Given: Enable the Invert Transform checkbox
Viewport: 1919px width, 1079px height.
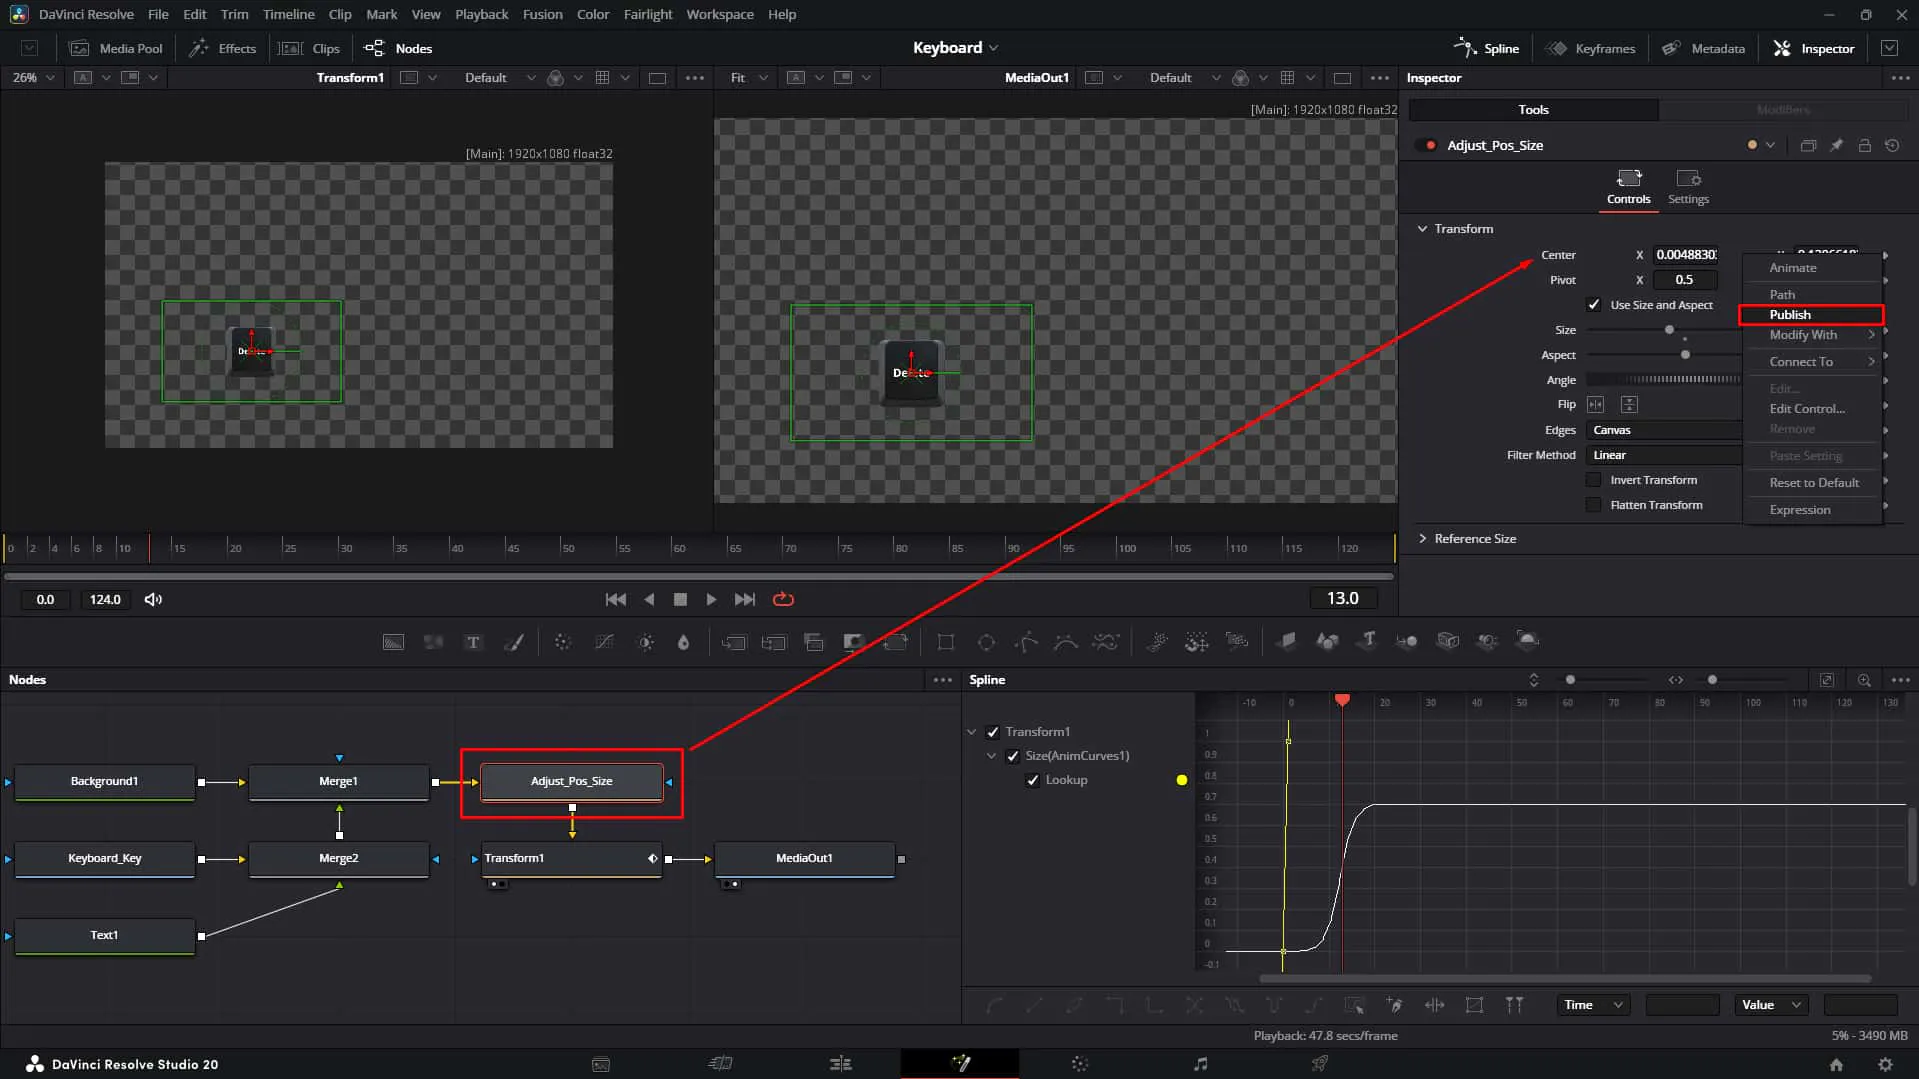Looking at the screenshot, I should coord(1594,480).
